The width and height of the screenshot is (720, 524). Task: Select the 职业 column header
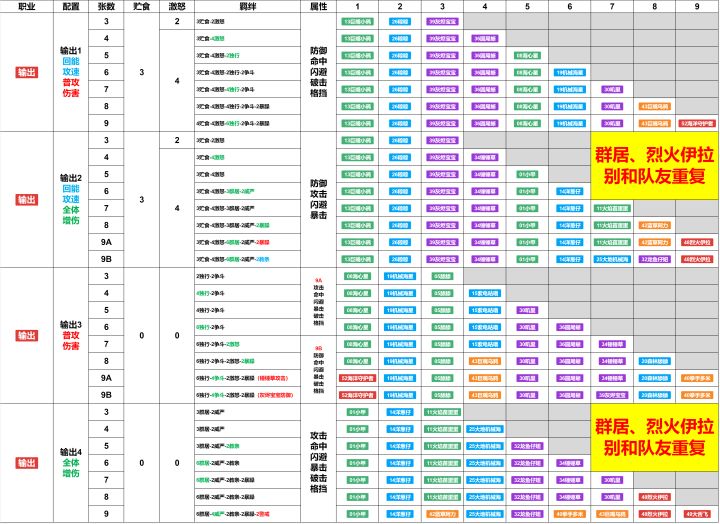pyautogui.click(x=26, y=6)
